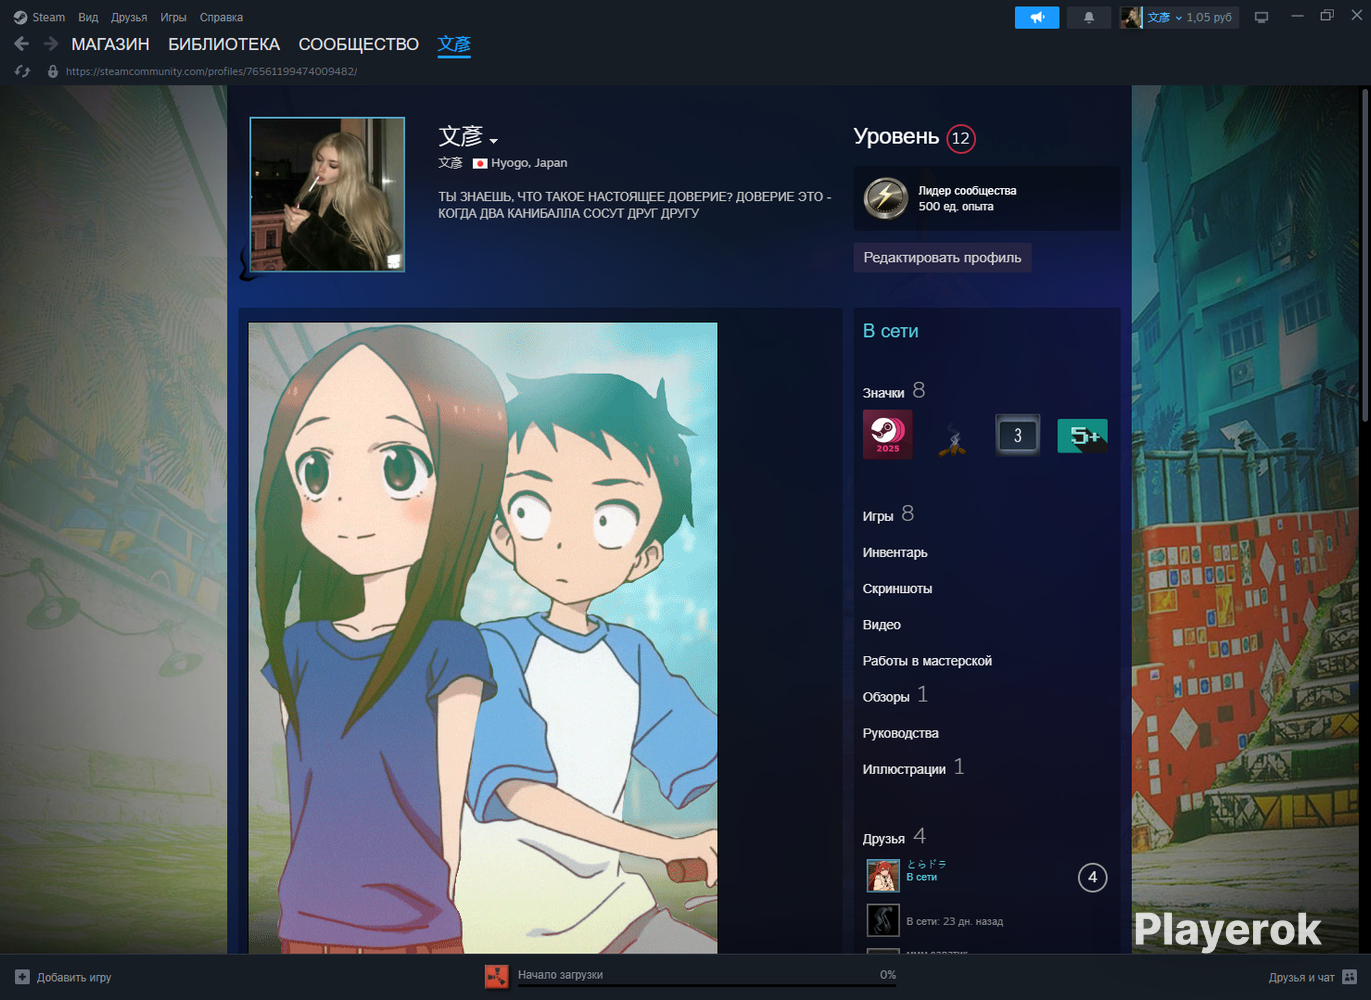Open the Игры count link in sidebar
The width and height of the screenshot is (1371, 1000).
point(878,516)
